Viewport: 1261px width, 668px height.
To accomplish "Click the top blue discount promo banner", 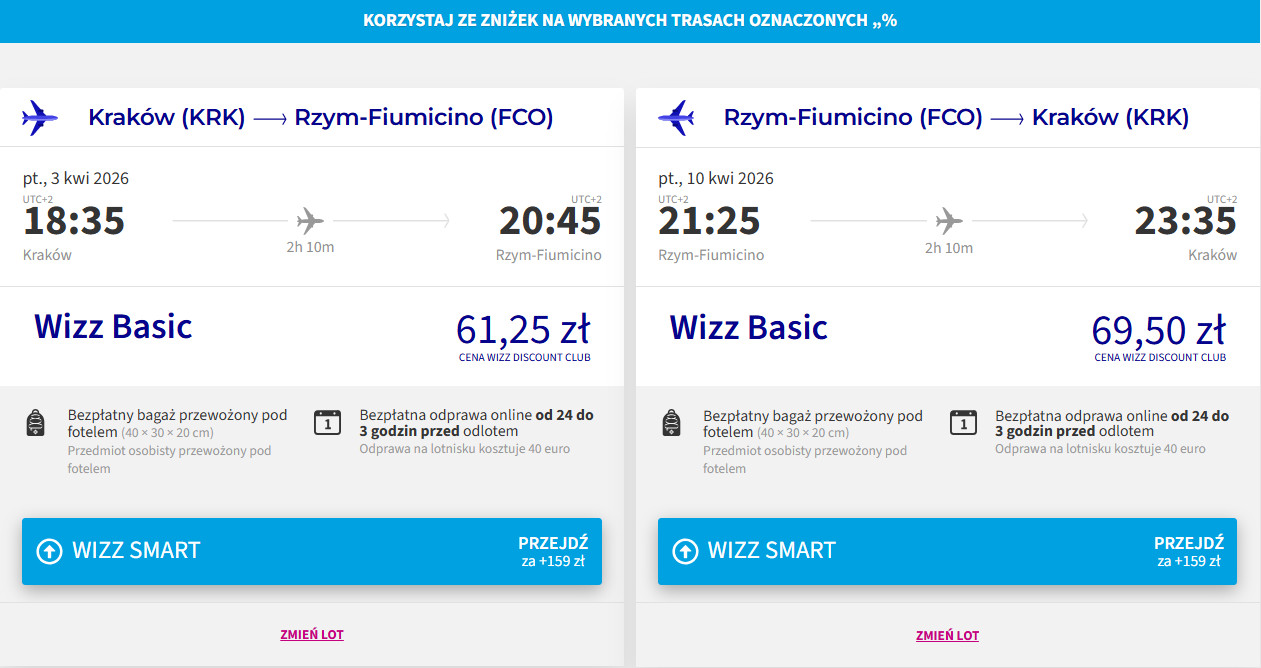I will click(630, 21).
